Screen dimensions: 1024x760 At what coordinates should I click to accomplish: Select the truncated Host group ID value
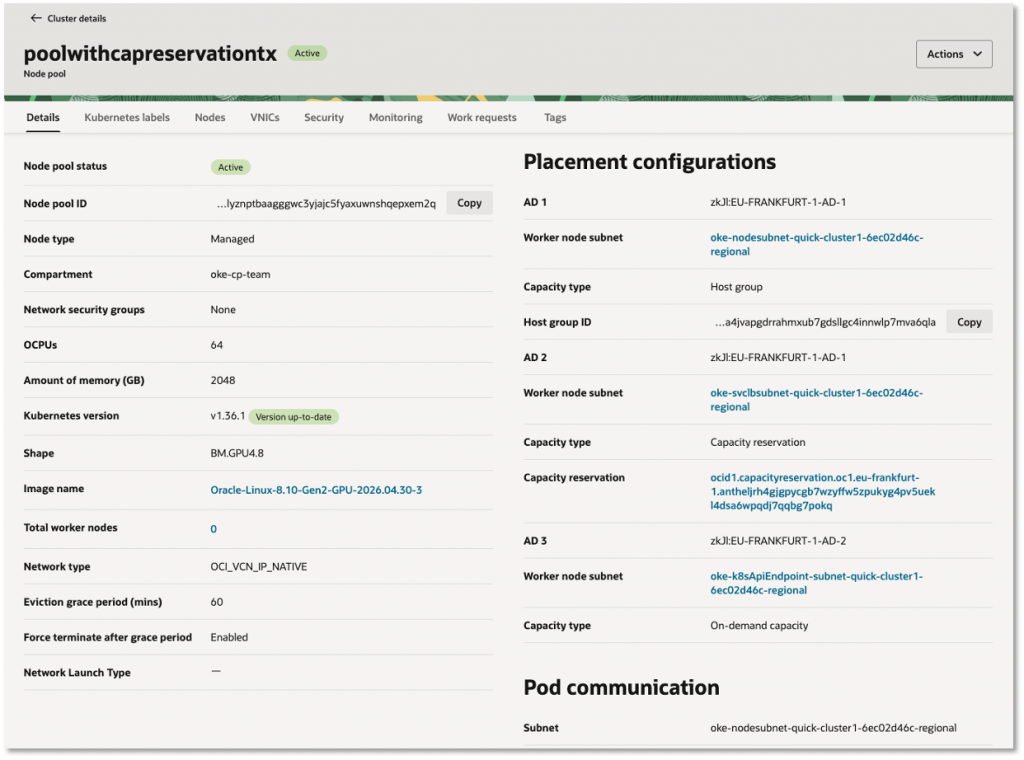(x=825, y=323)
